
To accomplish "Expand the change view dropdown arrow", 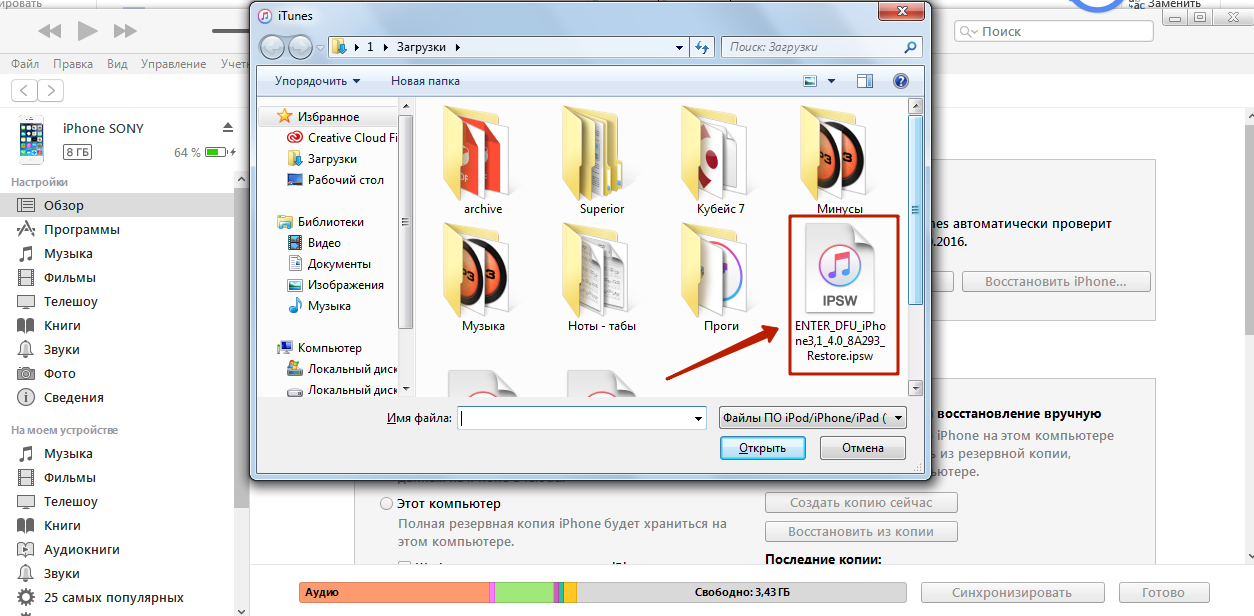I will point(830,81).
